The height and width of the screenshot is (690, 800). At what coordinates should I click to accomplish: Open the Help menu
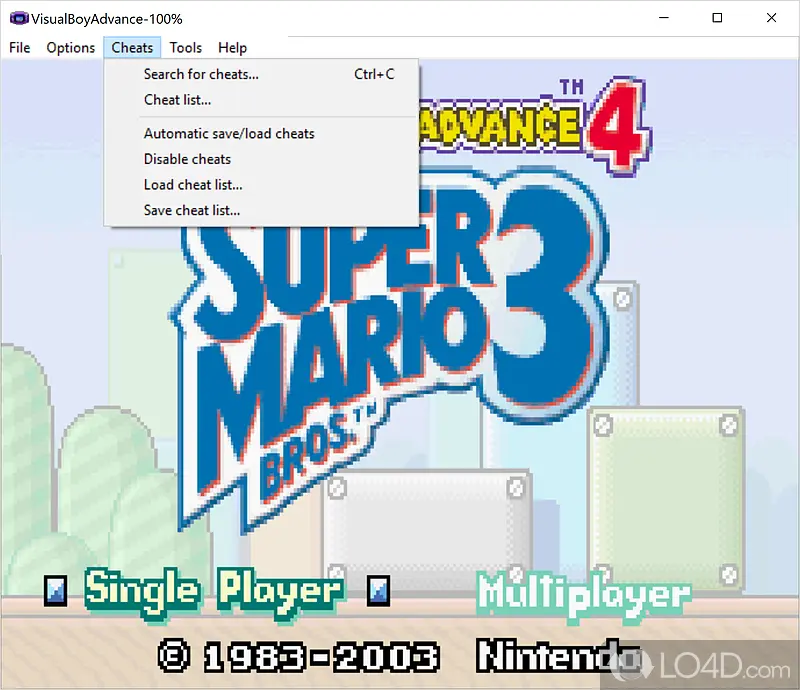(232, 47)
